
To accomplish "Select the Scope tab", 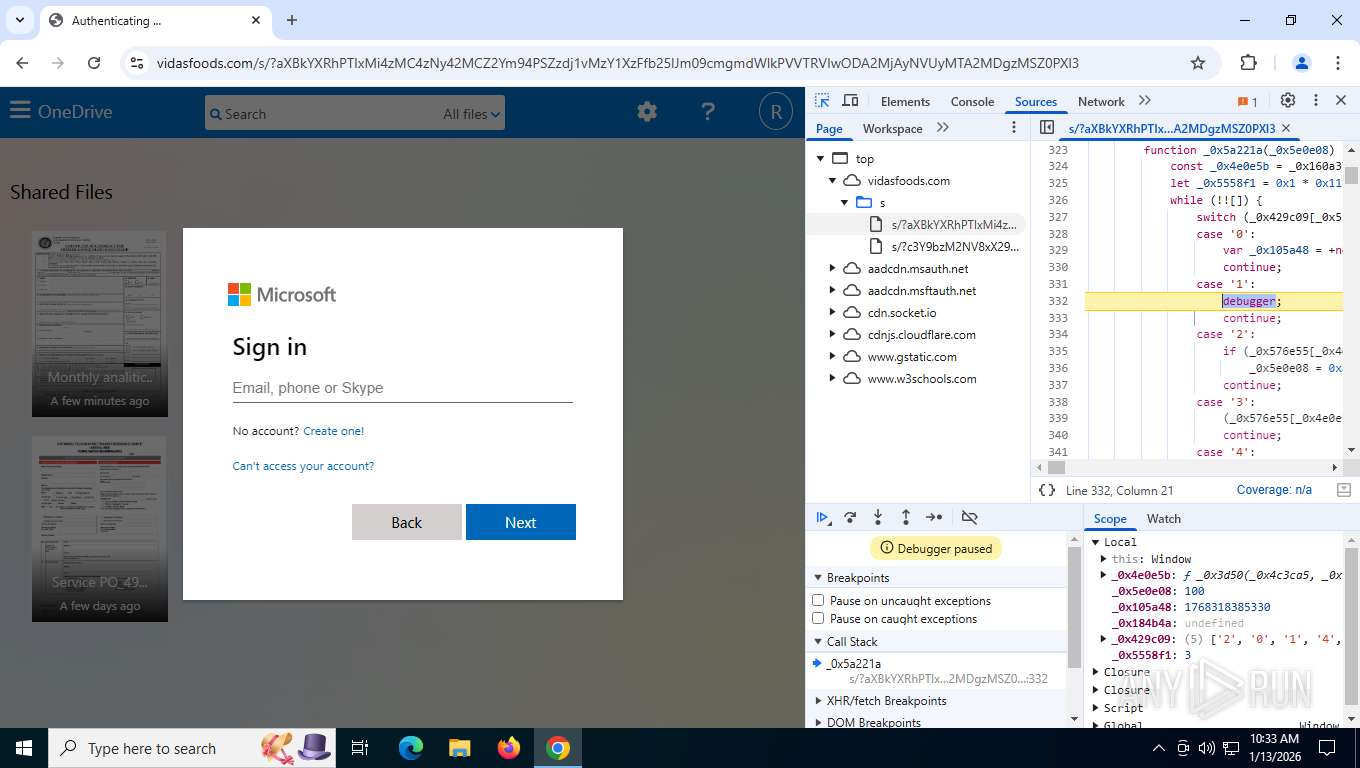I will tap(1109, 518).
